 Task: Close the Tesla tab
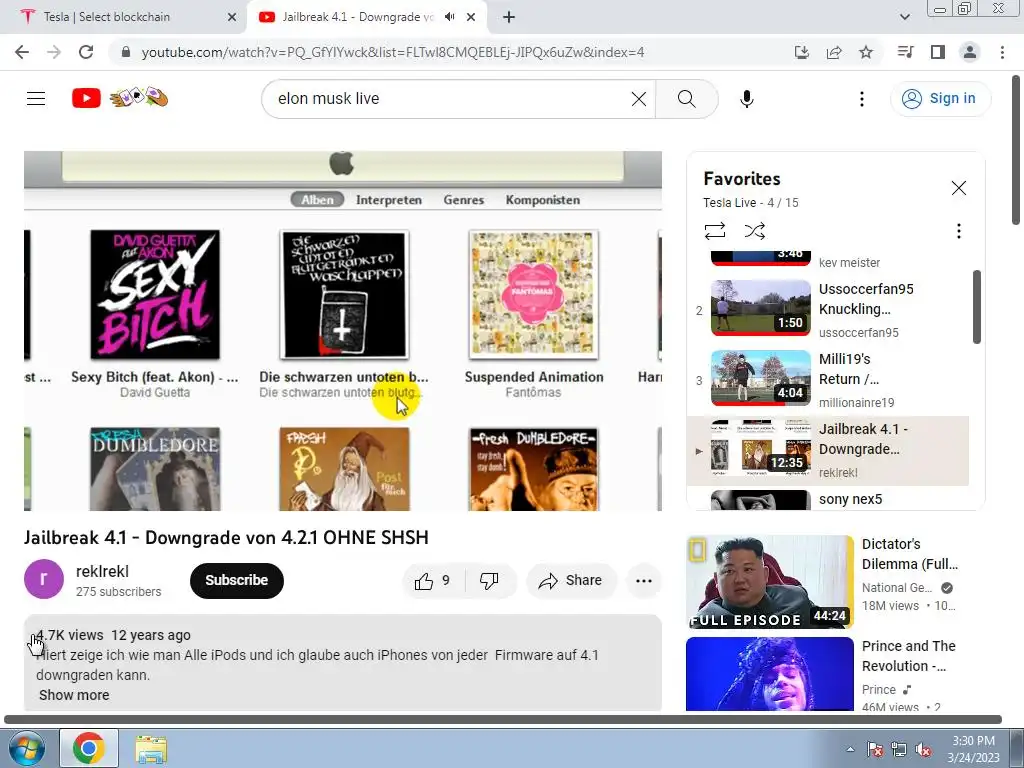(x=232, y=17)
